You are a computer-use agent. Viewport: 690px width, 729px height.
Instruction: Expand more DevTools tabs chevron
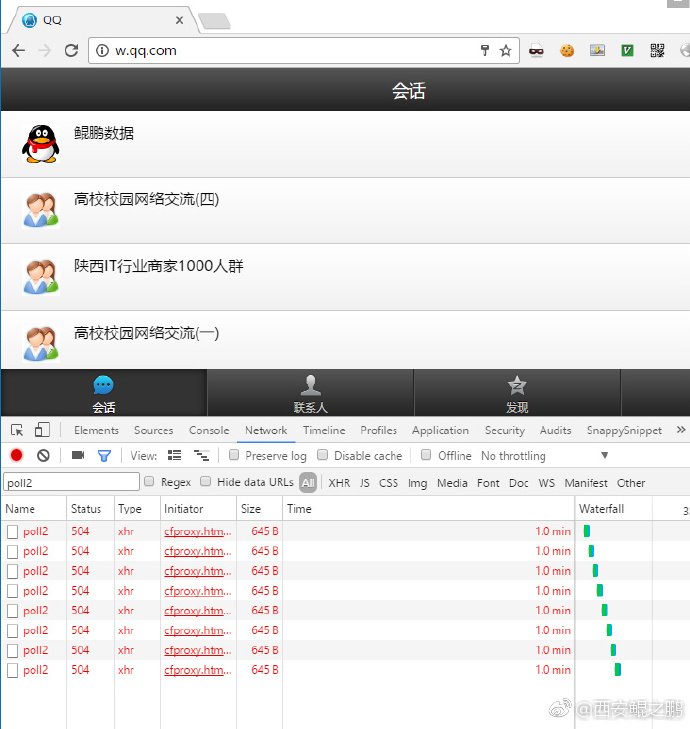coord(681,430)
